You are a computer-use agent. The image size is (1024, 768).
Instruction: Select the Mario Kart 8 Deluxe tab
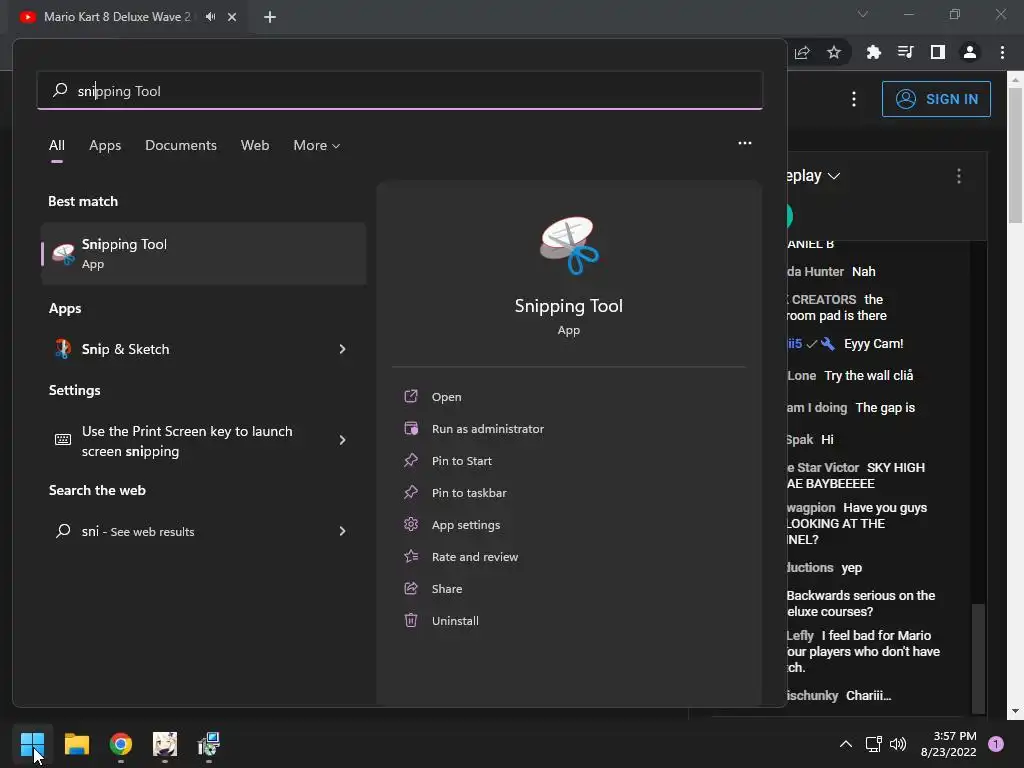[117, 17]
